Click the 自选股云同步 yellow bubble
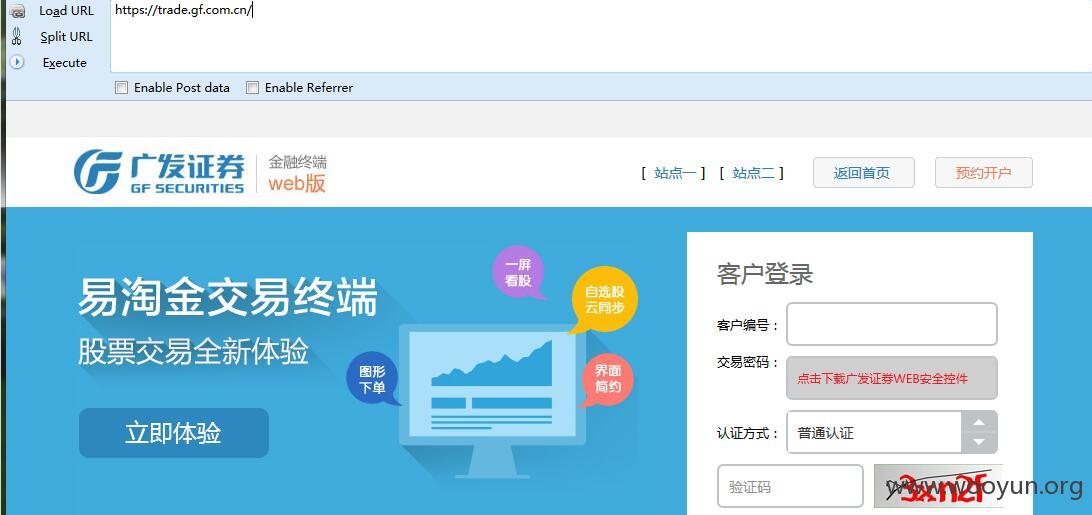The height and width of the screenshot is (515, 1092). coord(604,300)
